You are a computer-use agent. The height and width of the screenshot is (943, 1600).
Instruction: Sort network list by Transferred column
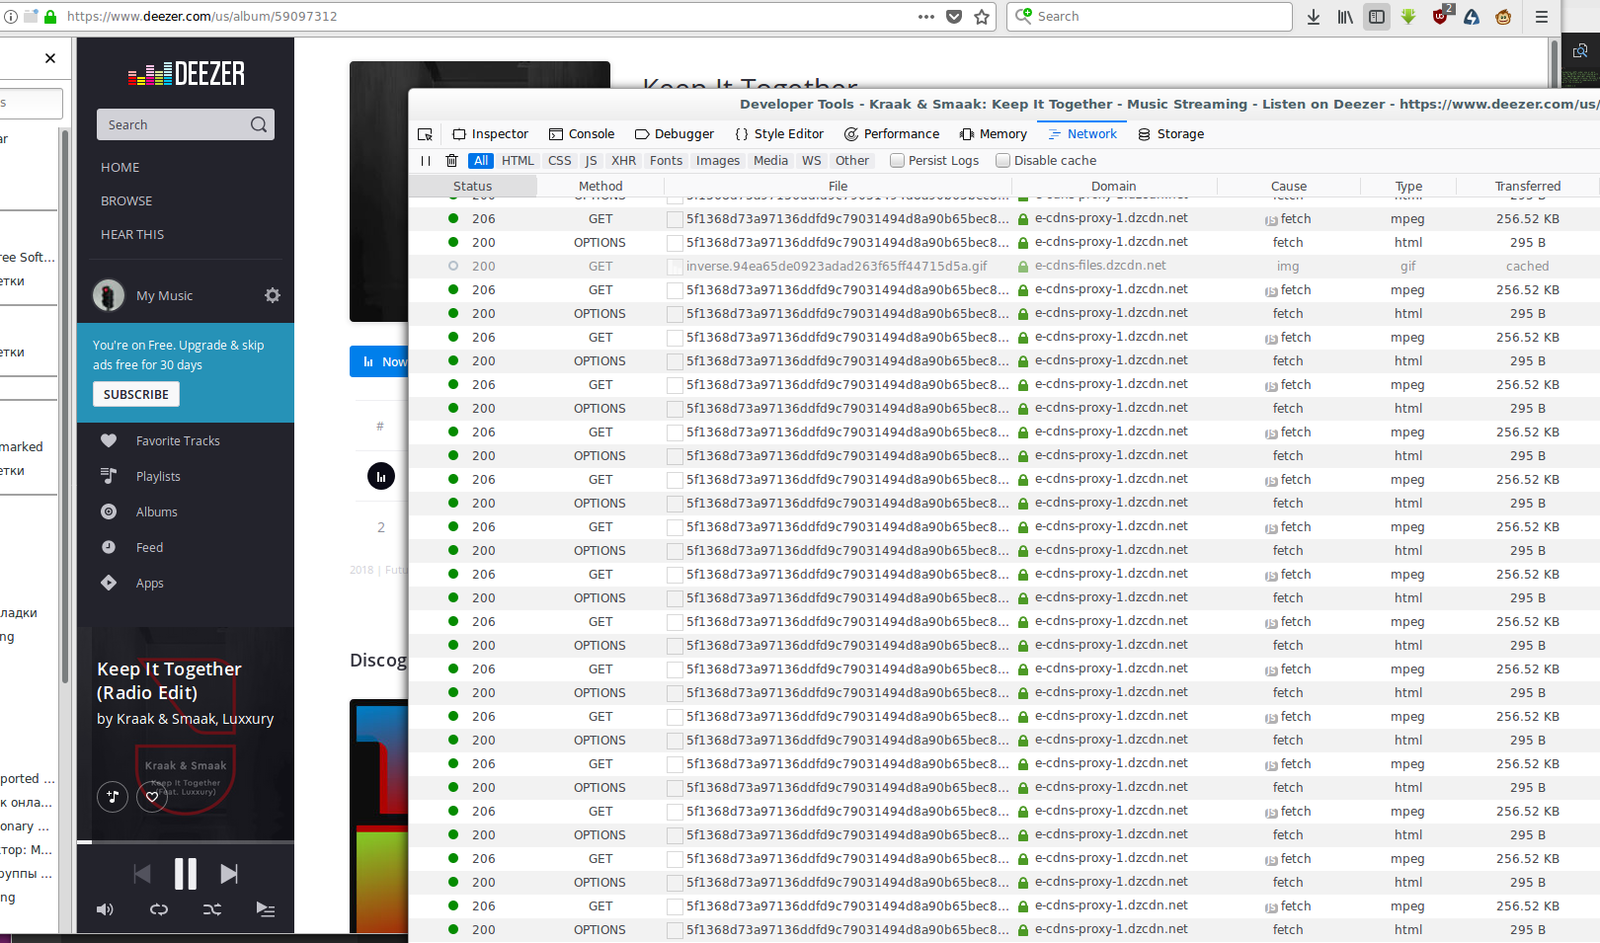click(x=1527, y=186)
